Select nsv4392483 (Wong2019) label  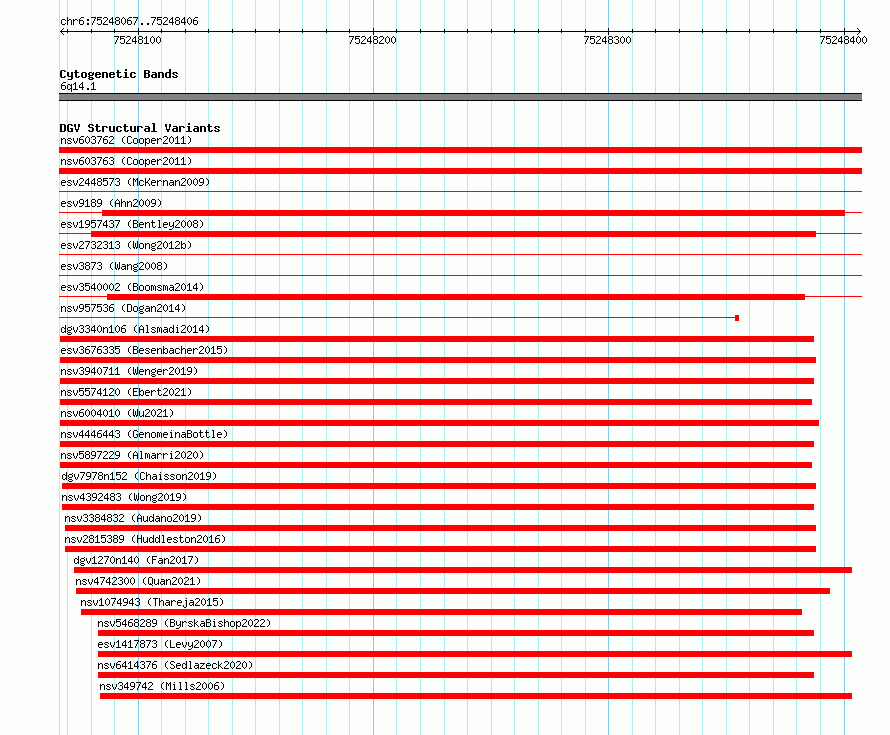pyautogui.click(x=124, y=497)
